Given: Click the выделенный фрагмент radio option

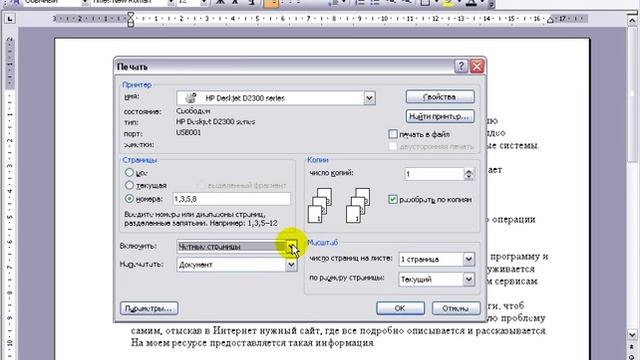Looking at the screenshot, I should pyautogui.click(x=201, y=185).
